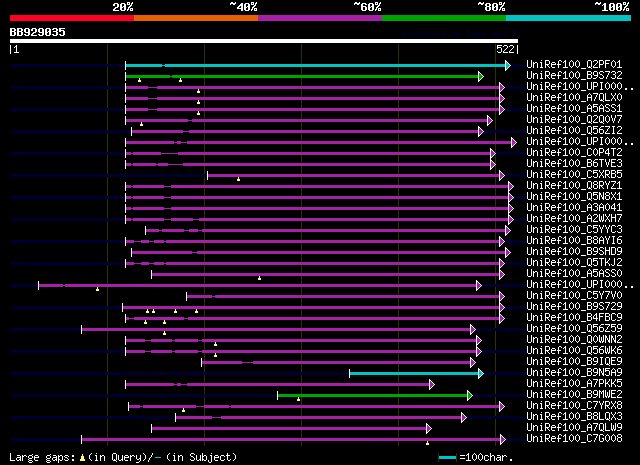Open the UniRef100_A7QLX0 hit label
This screenshot has height=465, width=640.
(574, 98)
